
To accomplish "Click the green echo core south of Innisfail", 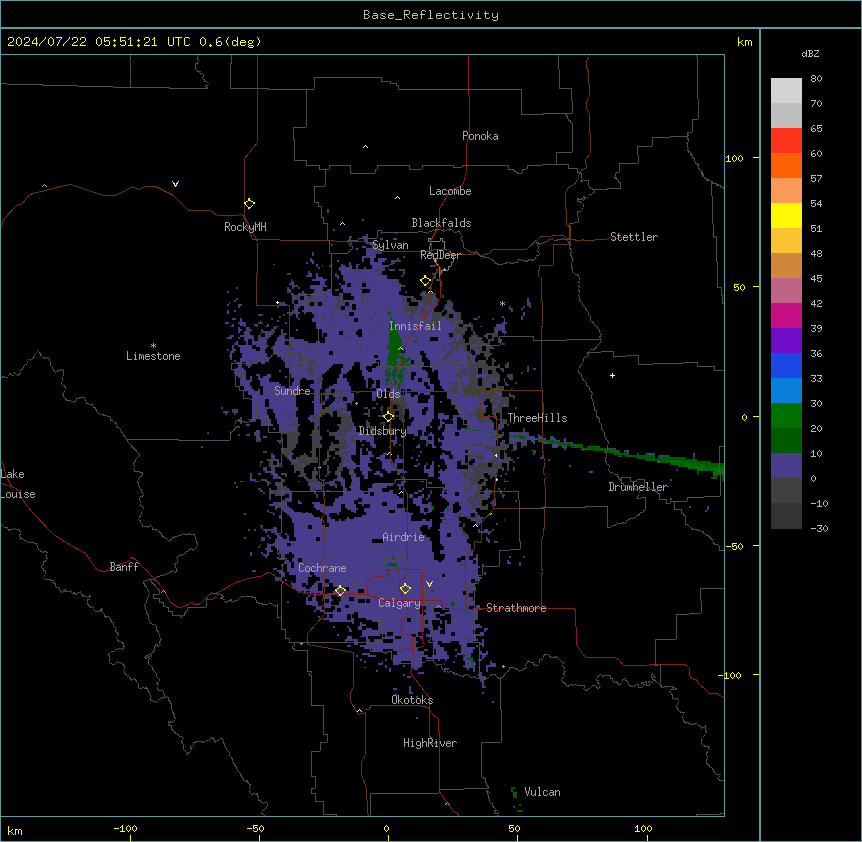I will 394,347.
